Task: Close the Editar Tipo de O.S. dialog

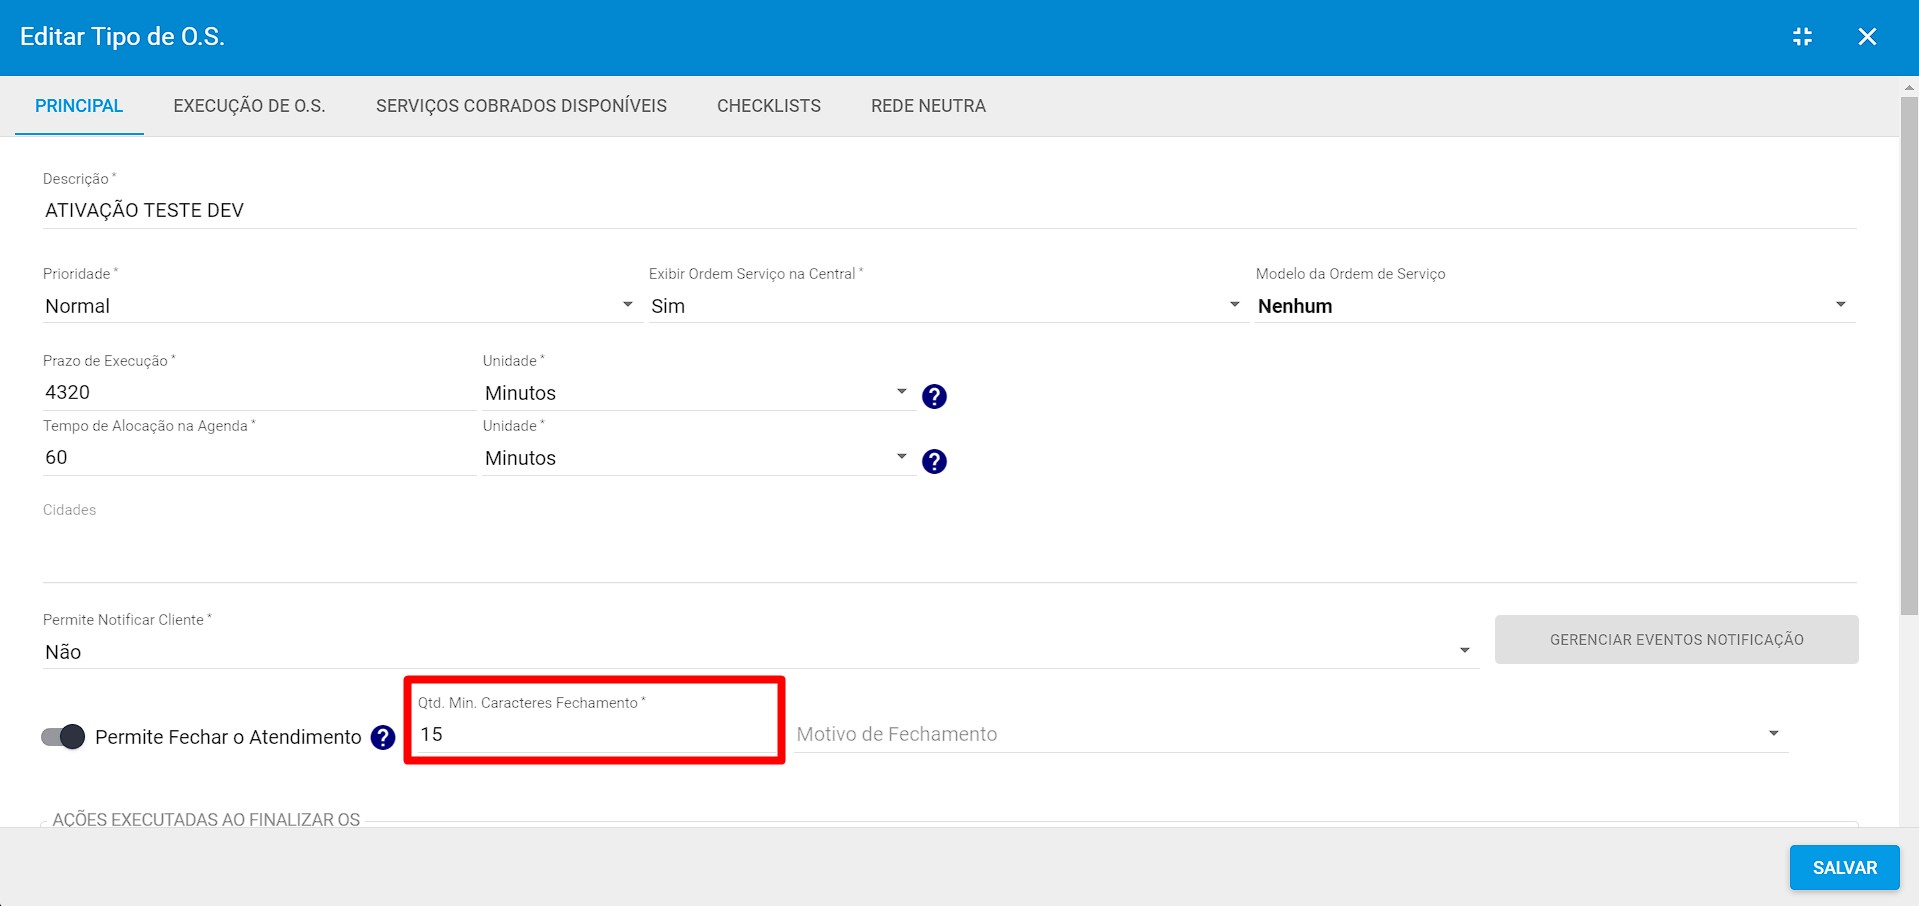Action: point(1867,37)
